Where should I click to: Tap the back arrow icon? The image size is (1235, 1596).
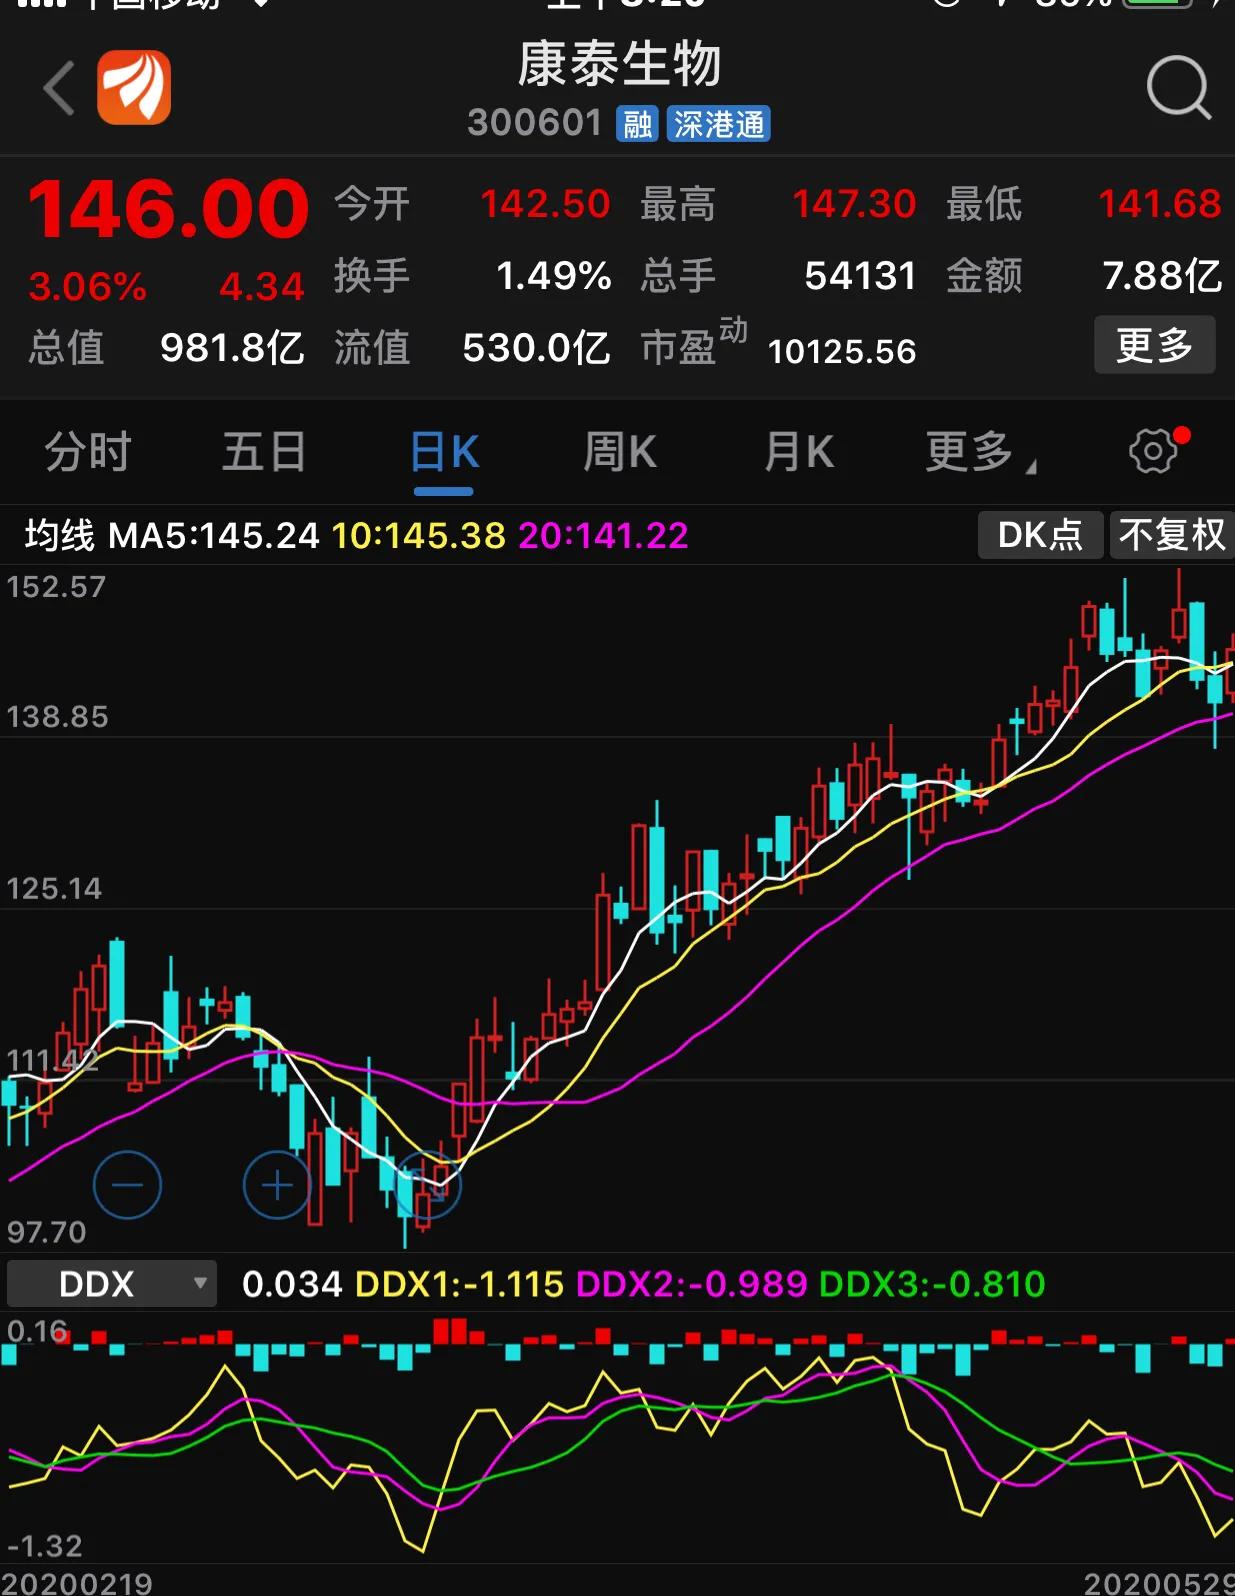click(x=59, y=88)
